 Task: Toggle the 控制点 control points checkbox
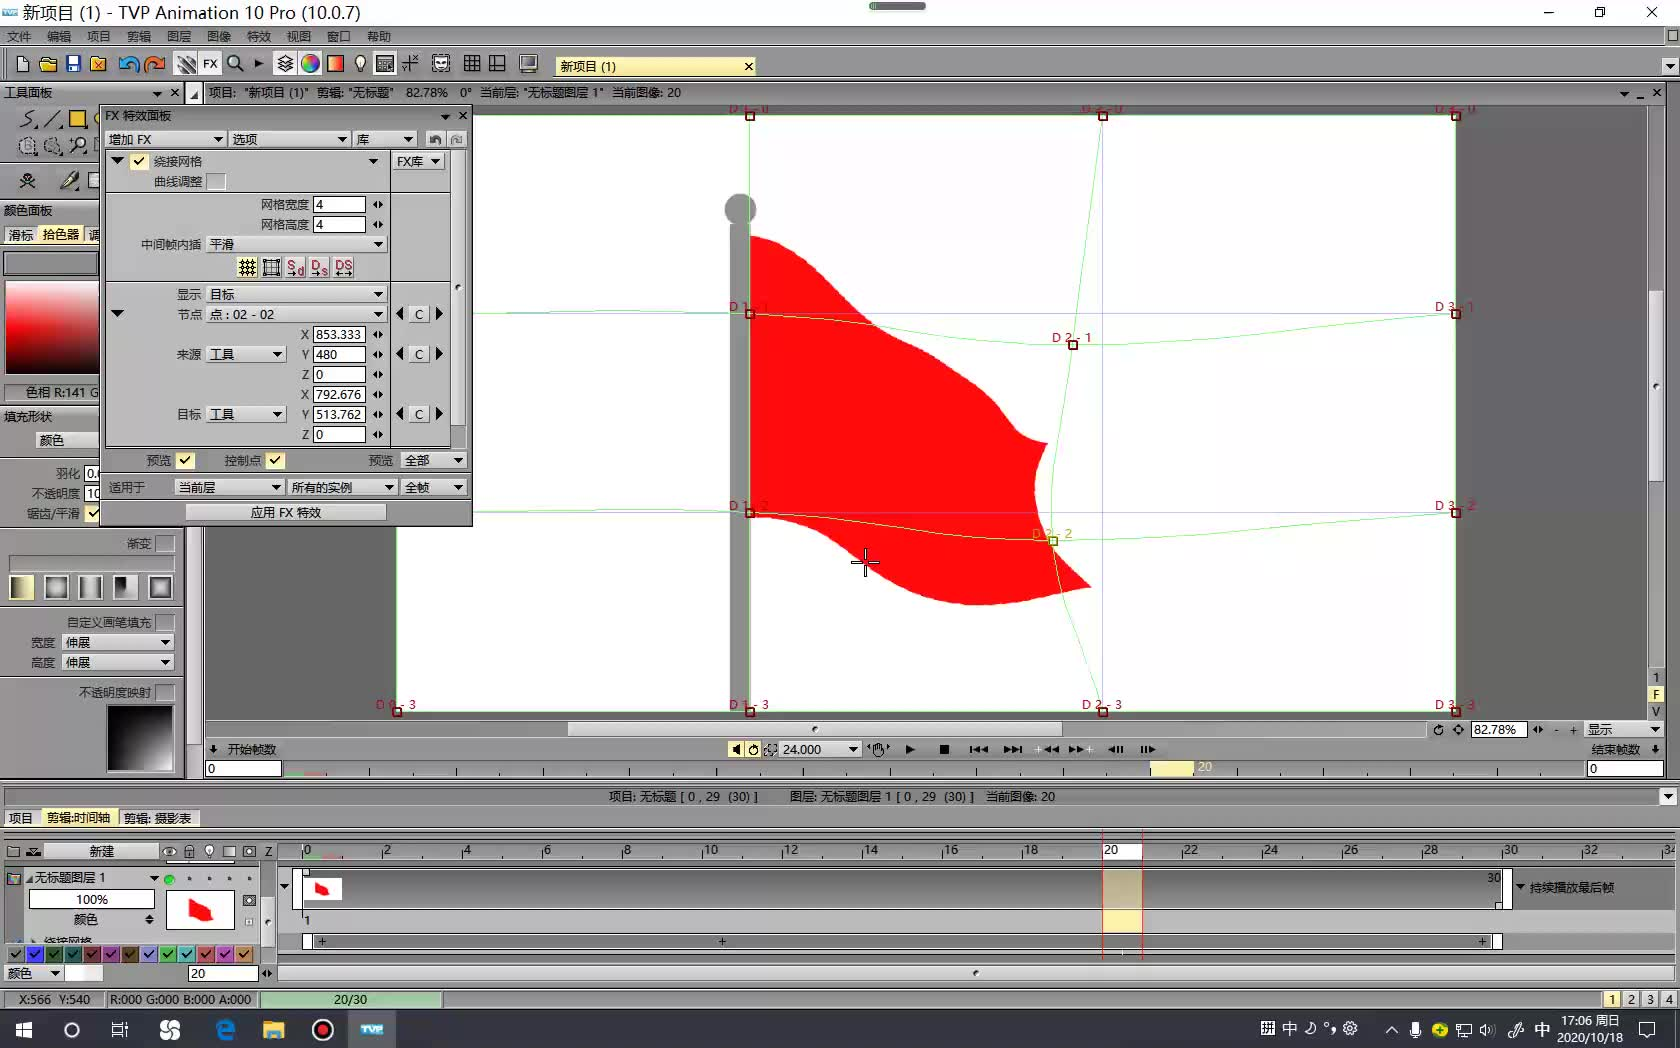click(275, 460)
